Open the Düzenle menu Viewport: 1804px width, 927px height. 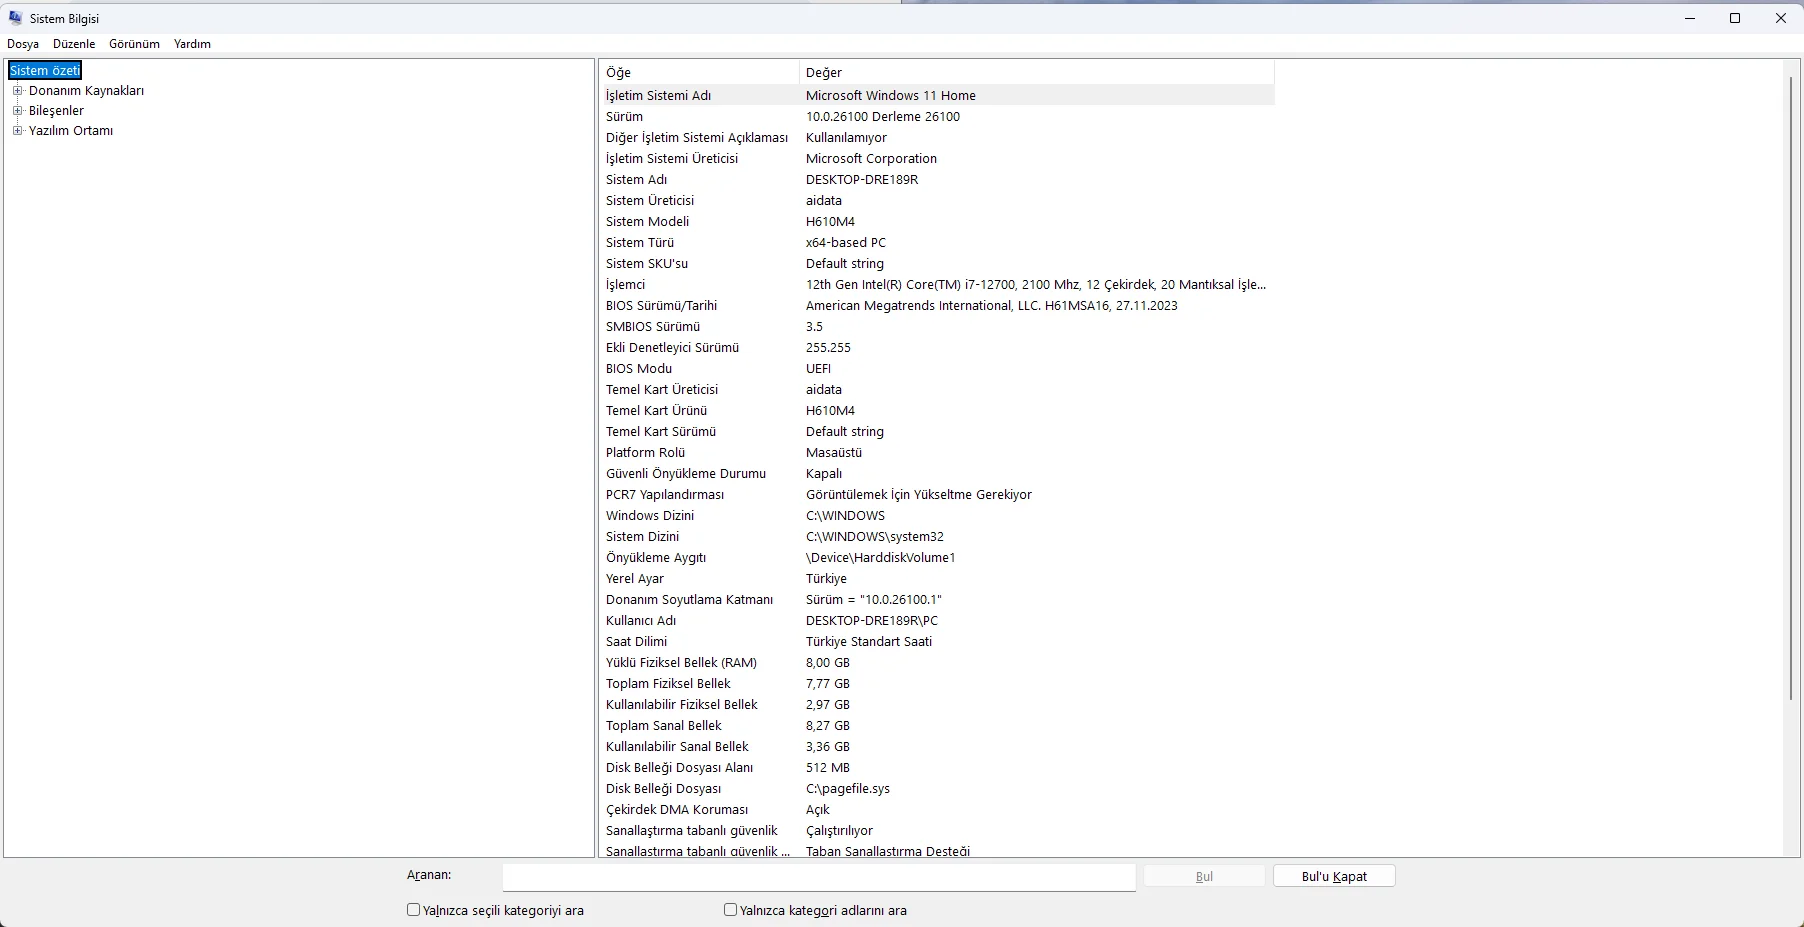click(74, 44)
